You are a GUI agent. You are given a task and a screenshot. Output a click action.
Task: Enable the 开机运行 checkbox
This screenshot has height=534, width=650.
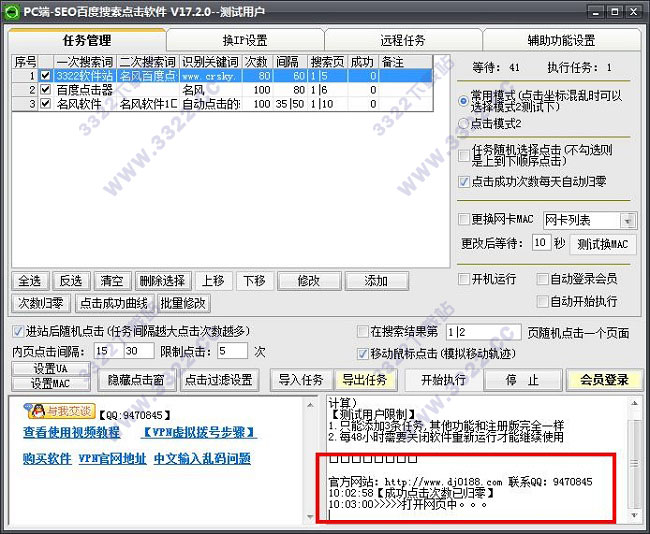[463, 279]
